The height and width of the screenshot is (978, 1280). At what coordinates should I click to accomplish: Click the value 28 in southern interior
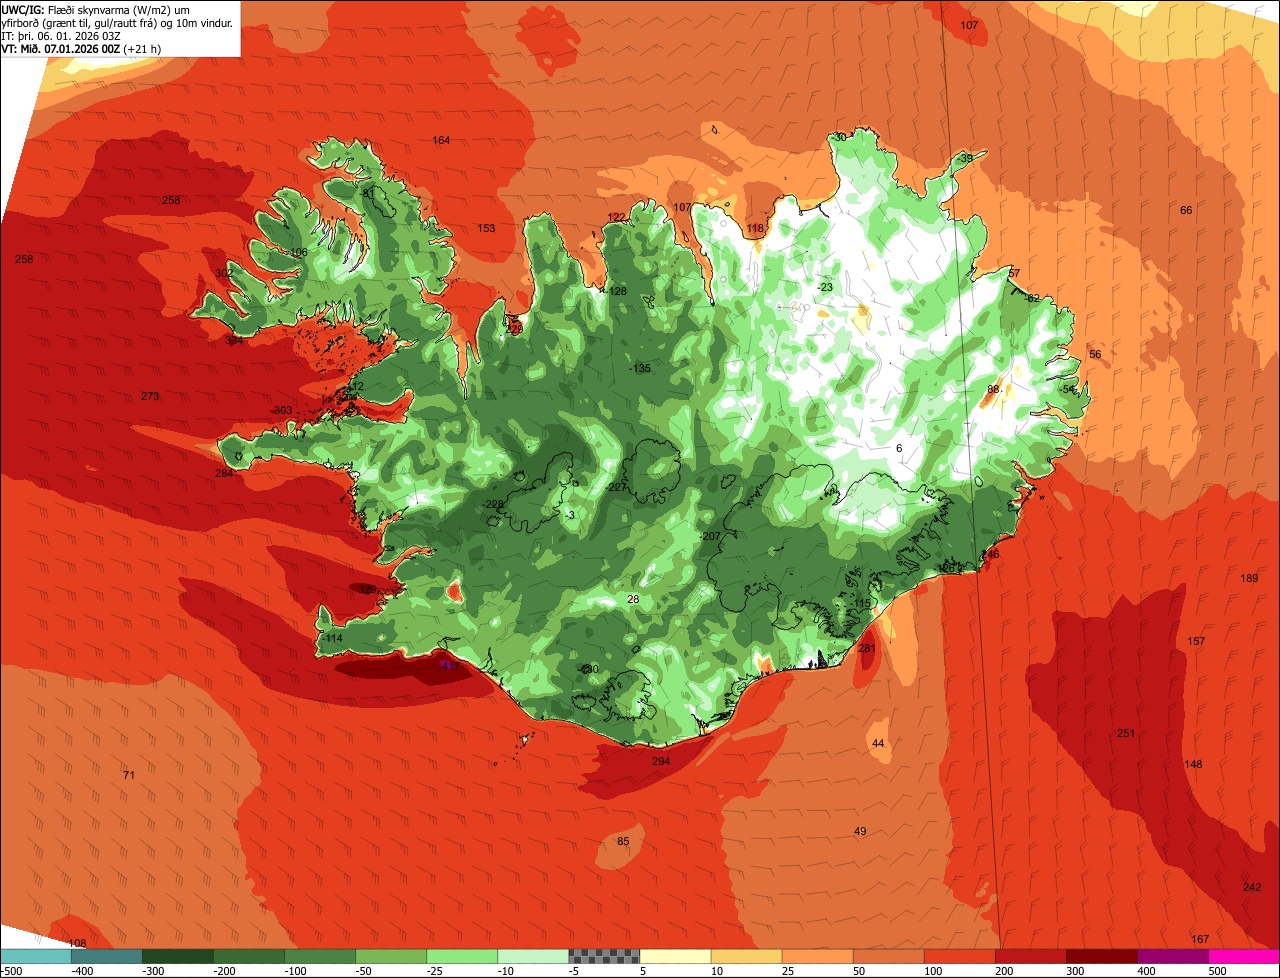click(x=633, y=600)
